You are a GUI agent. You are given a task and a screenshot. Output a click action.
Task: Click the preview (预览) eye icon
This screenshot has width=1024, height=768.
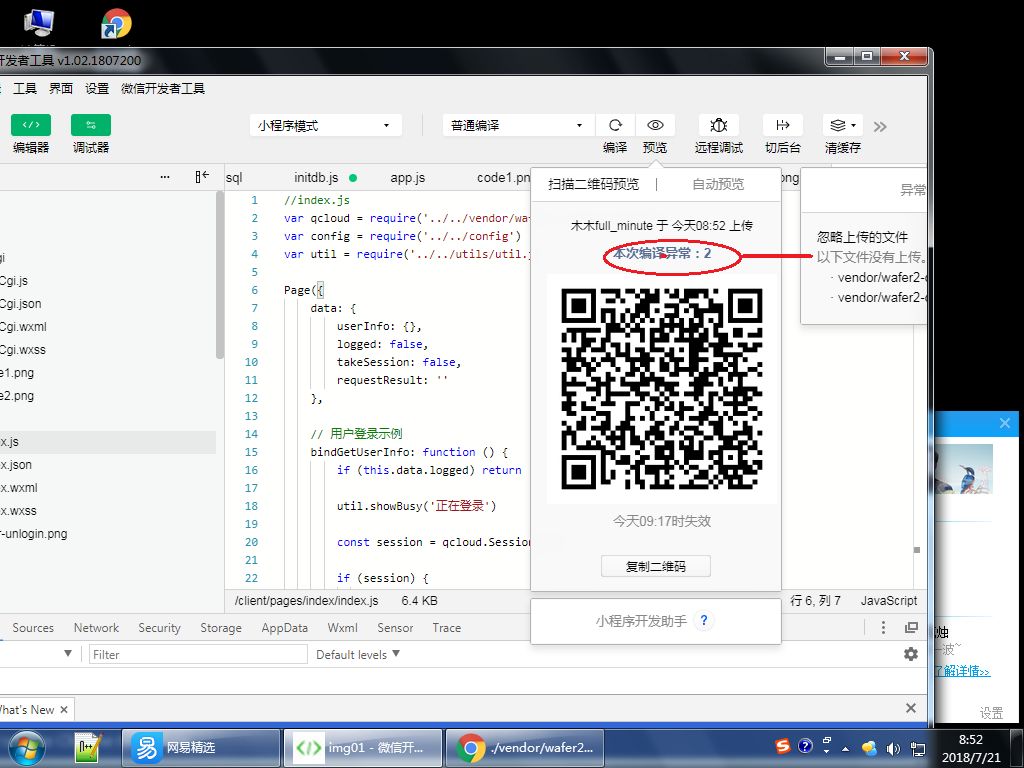[655, 125]
